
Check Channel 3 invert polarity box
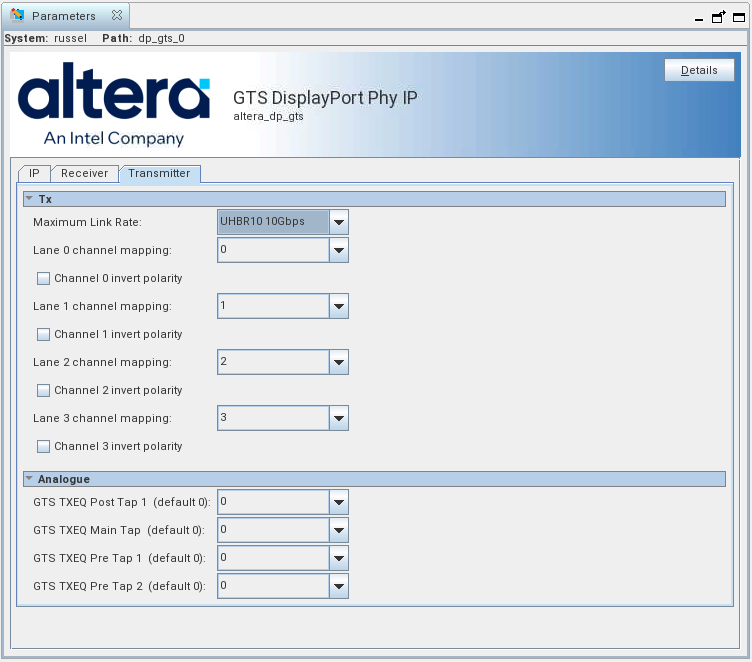coord(43,447)
